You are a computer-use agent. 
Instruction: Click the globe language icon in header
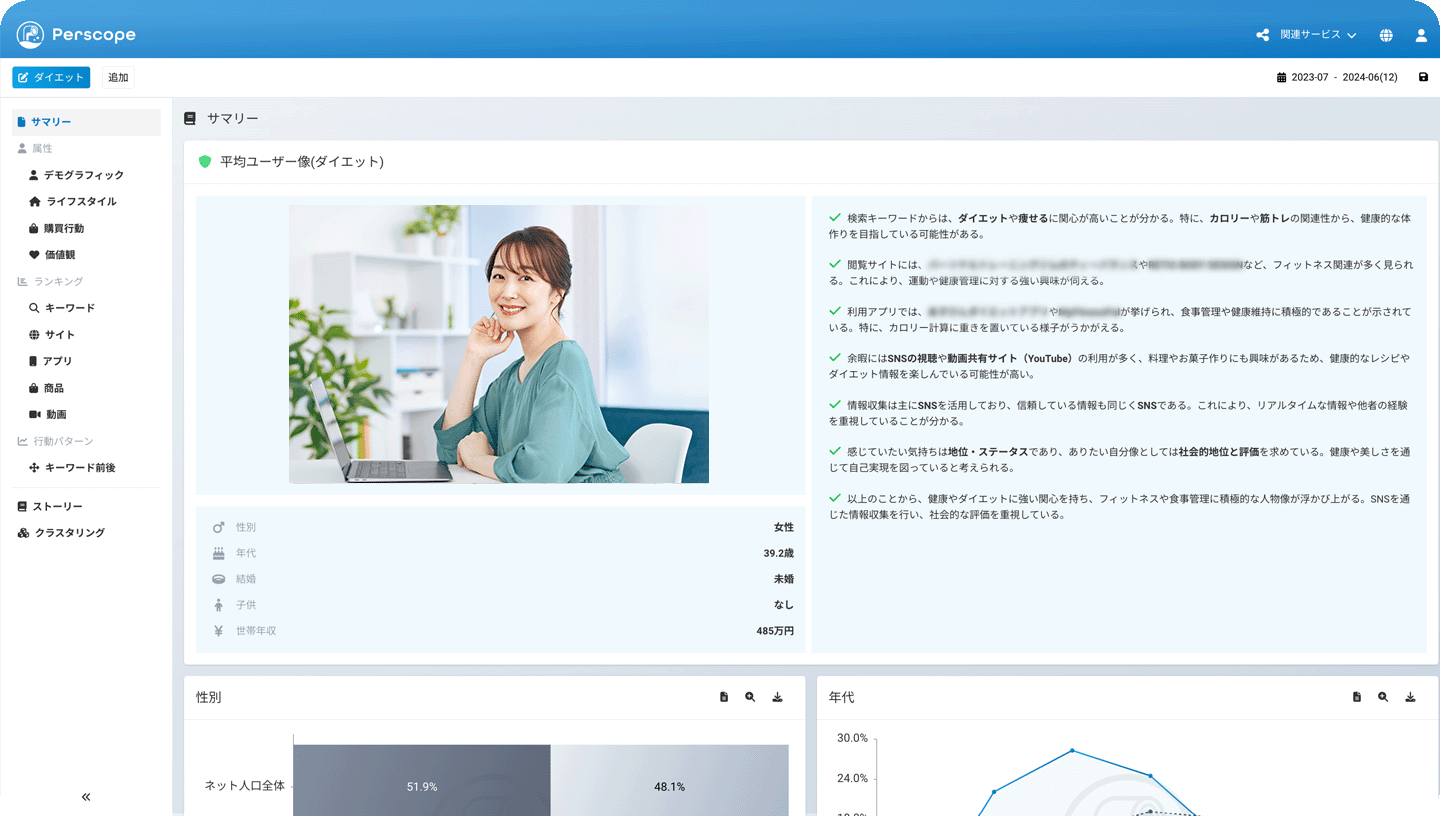[x=1386, y=35]
